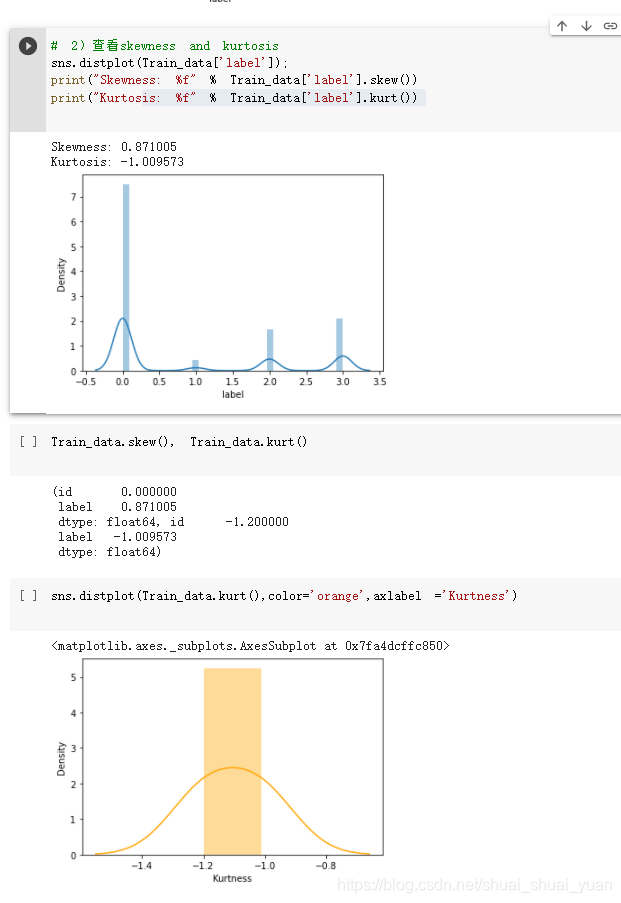
Task: Run the orange kurtosis distplot cell via its brackets
Action: pyautogui.click(x=28, y=595)
